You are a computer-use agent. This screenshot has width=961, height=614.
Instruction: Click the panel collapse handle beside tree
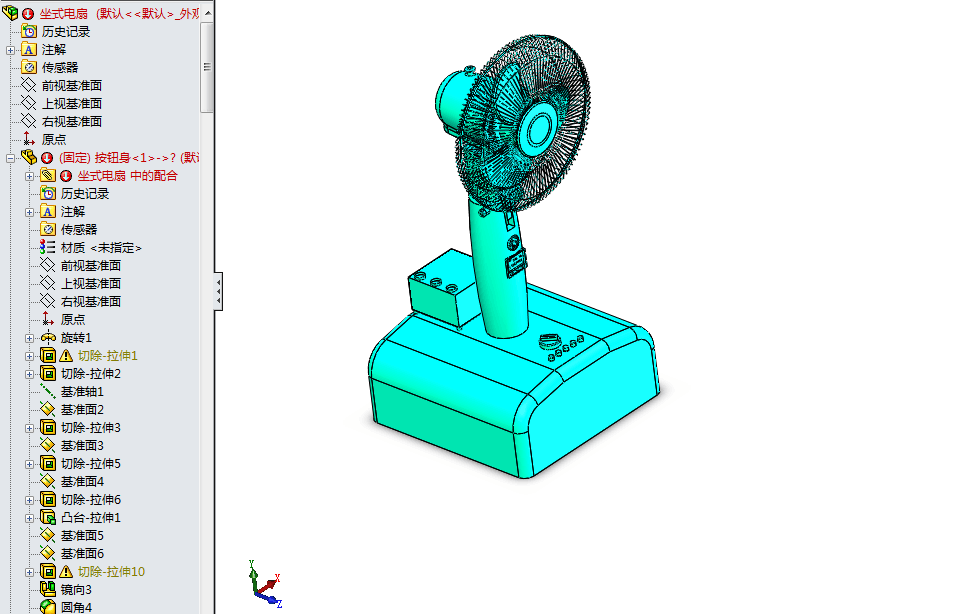coord(218,291)
